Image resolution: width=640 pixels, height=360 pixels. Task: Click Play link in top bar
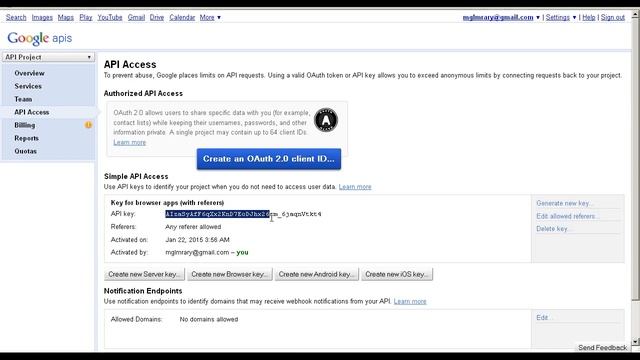pos(86,18)
